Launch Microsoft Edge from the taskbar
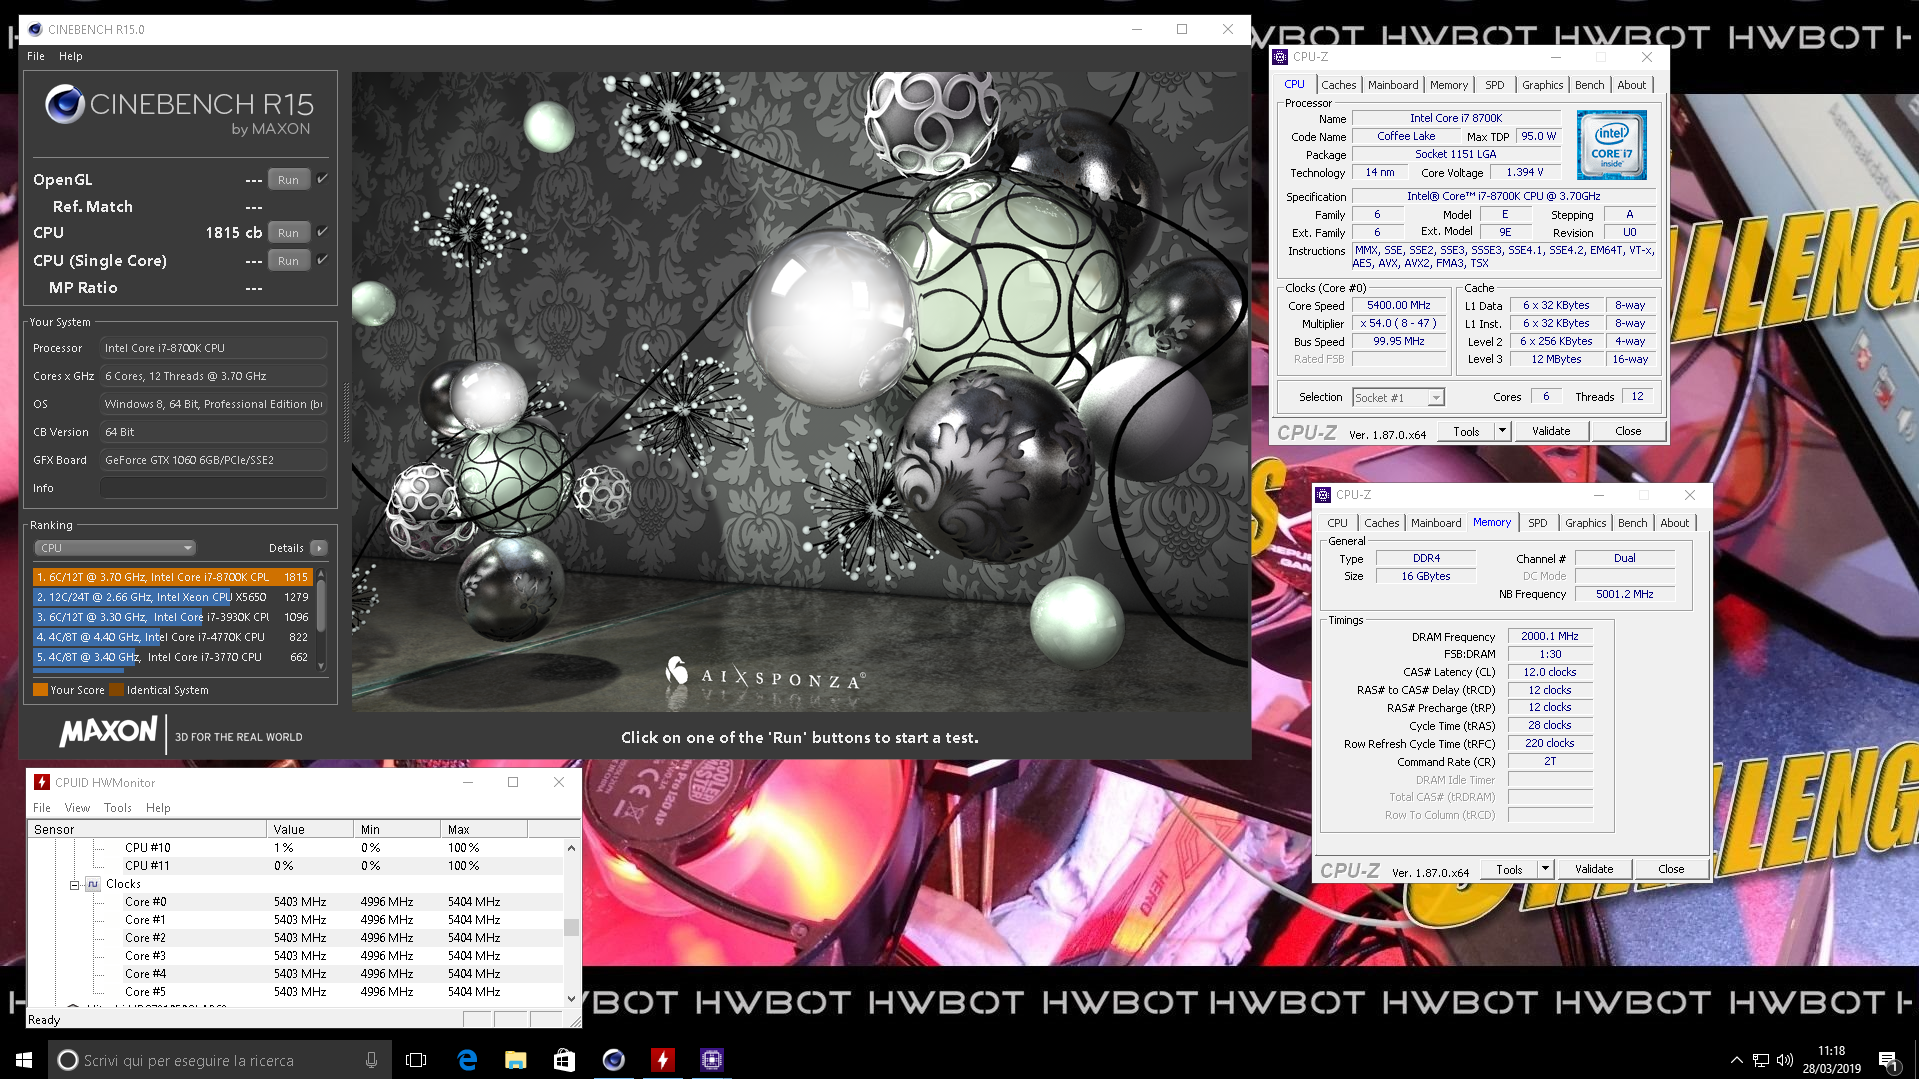 point(467,1060)
